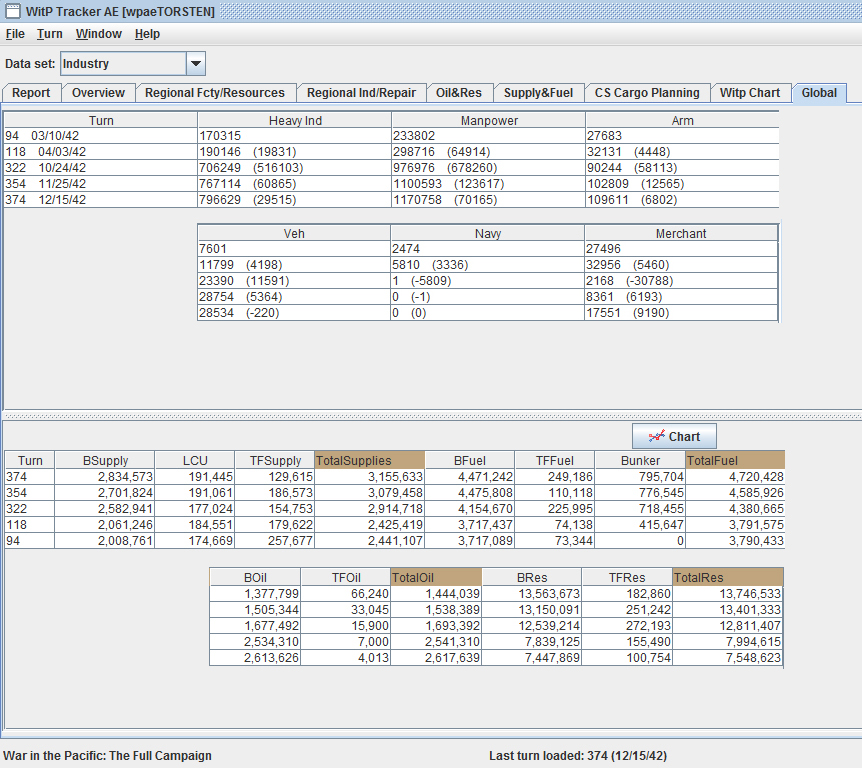Click the Heavy Ind column header
The width and height of the screenshot is (862, 768).
295,120
